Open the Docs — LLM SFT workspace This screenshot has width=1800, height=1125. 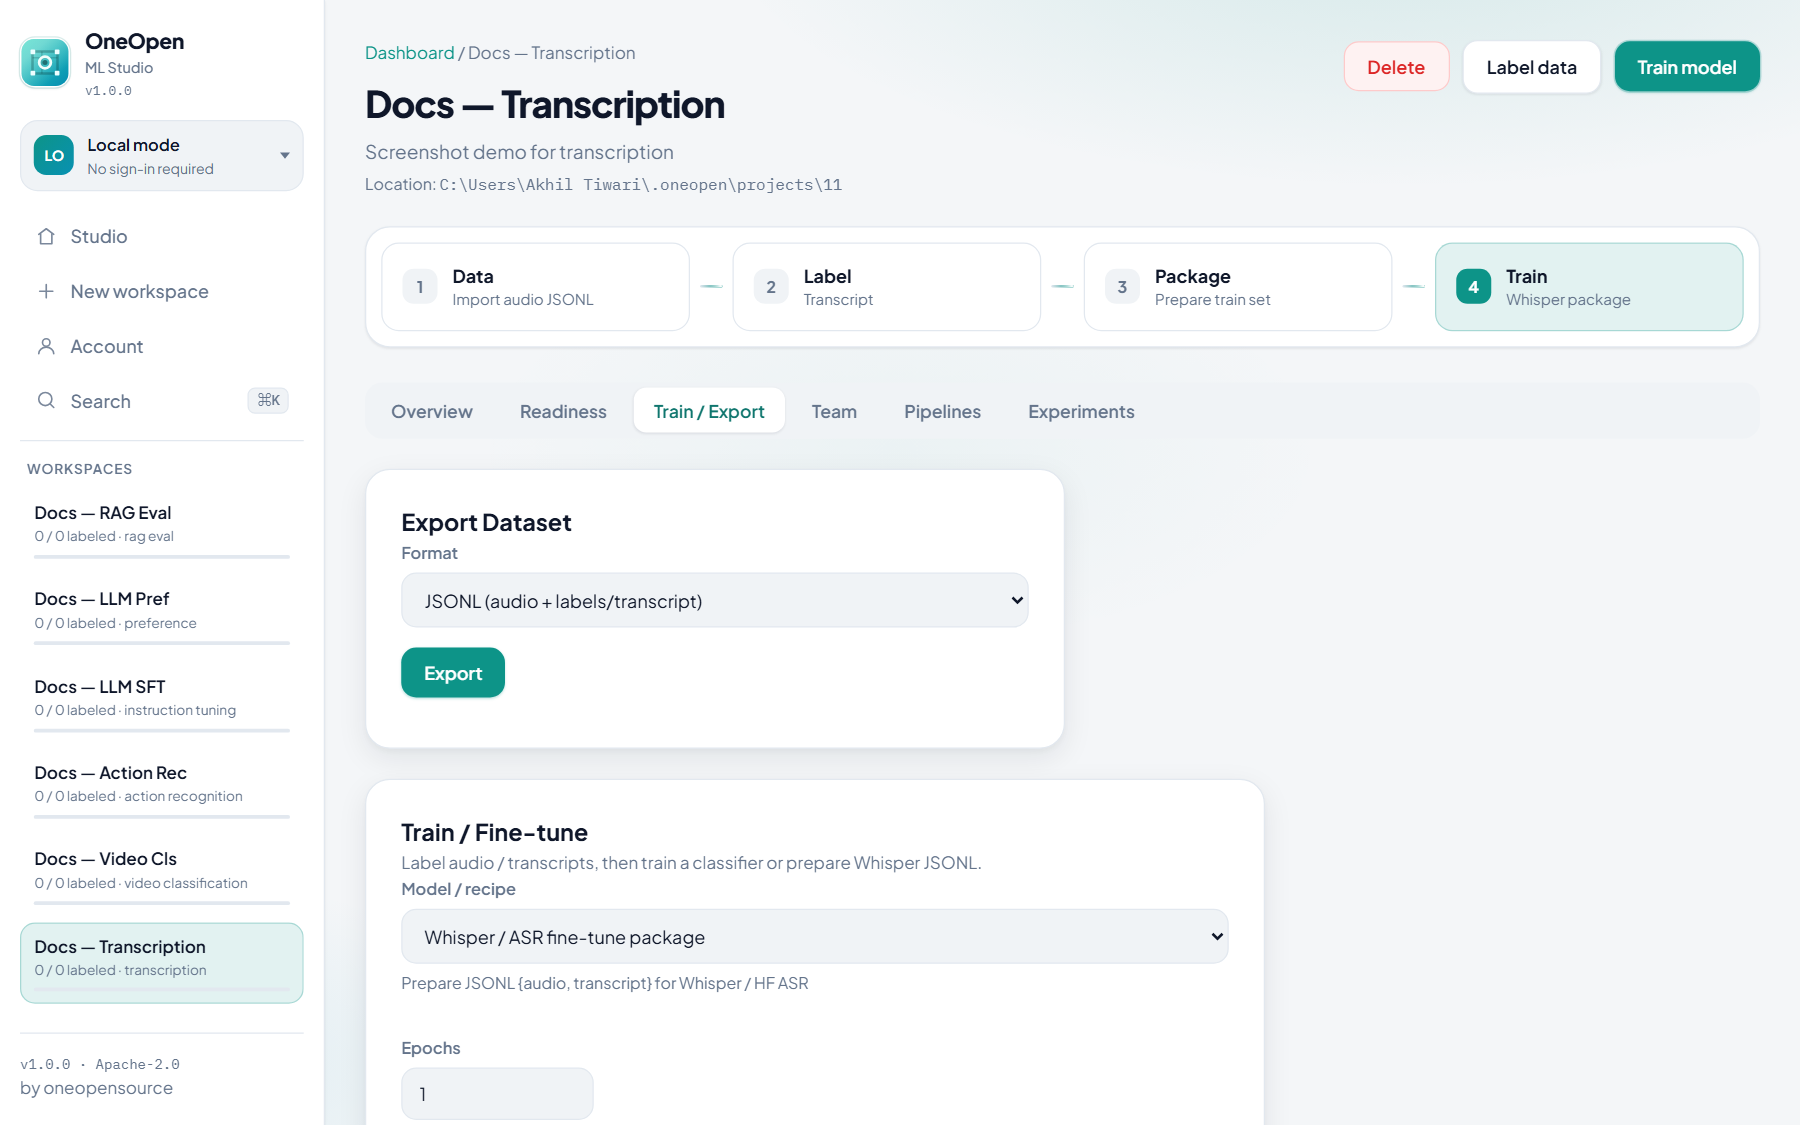pyautogui.click(x=162, y=698)
